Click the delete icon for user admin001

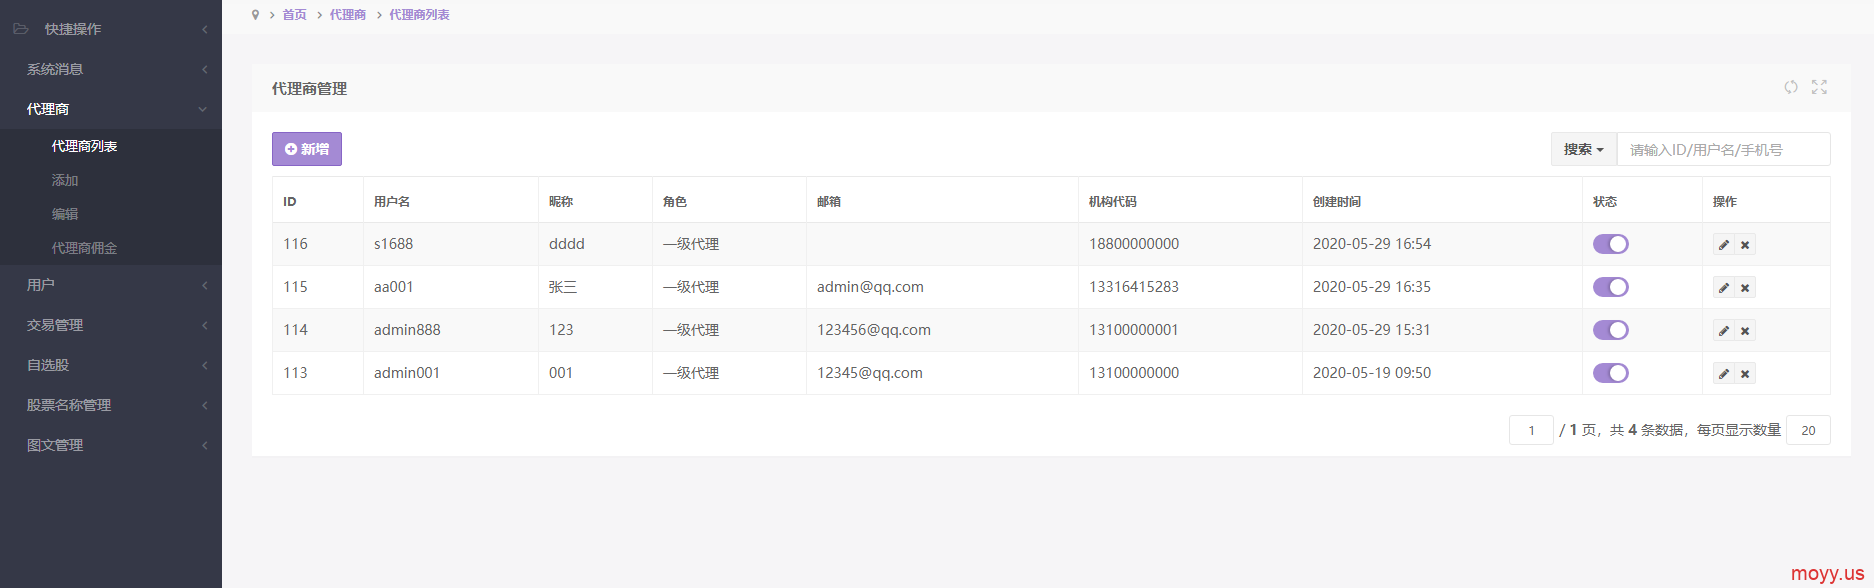pos(1745,374)
